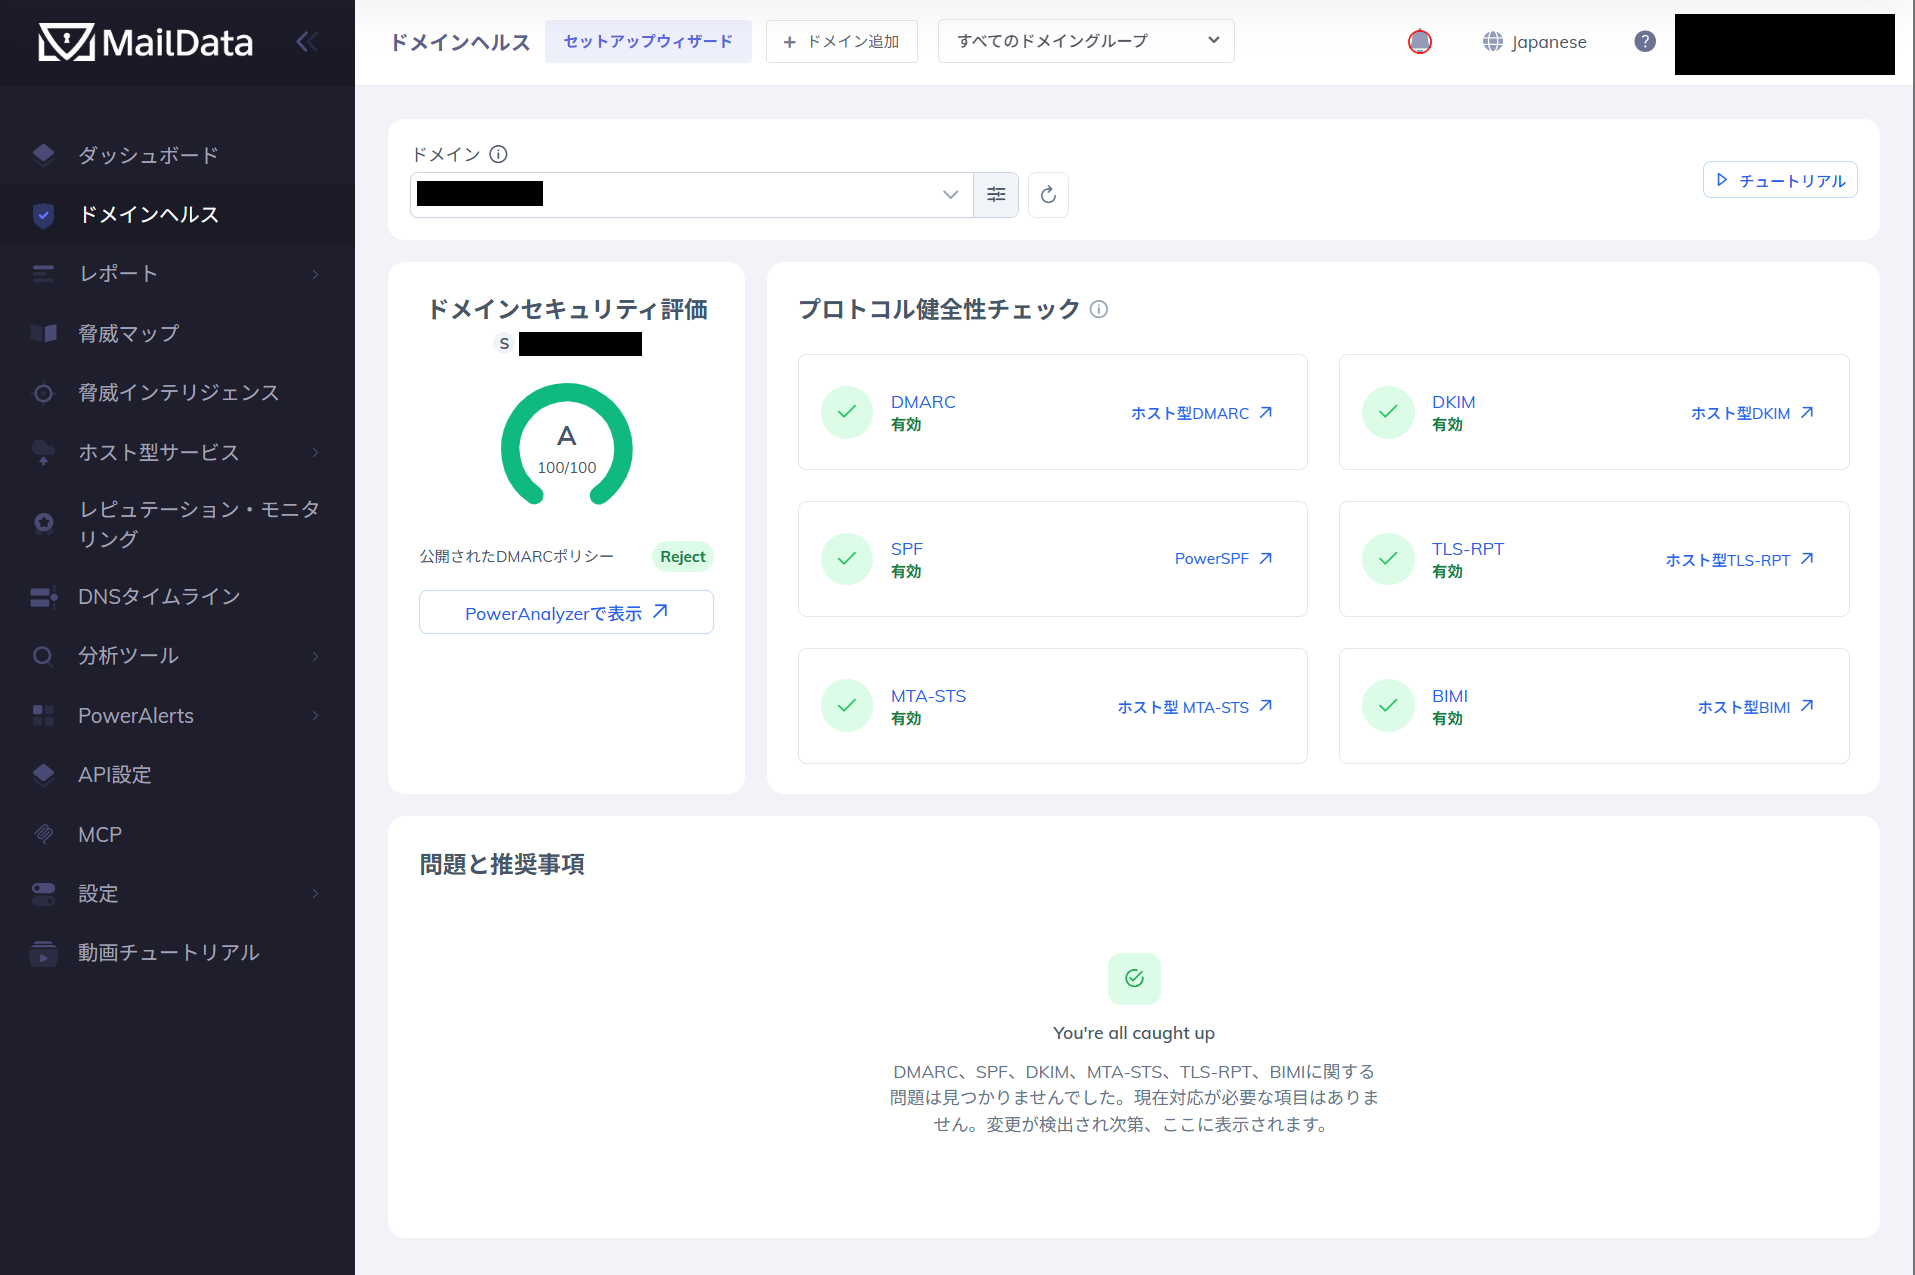Open MCP in the sidebar
Viewport: 1915px width, 1275px height.
tap(100, 834)
